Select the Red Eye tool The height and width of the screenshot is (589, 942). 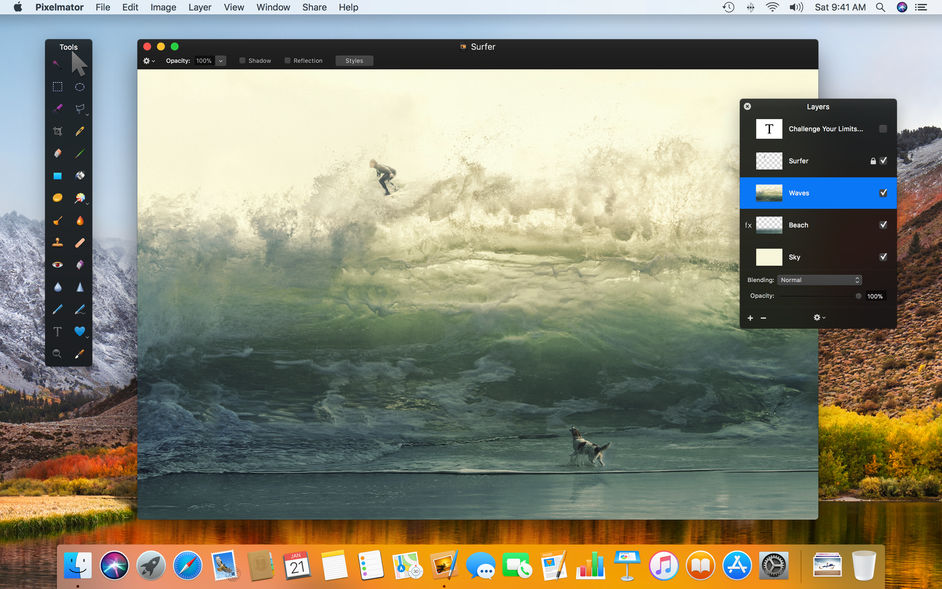pyautogui.click(x=57, y=264)
